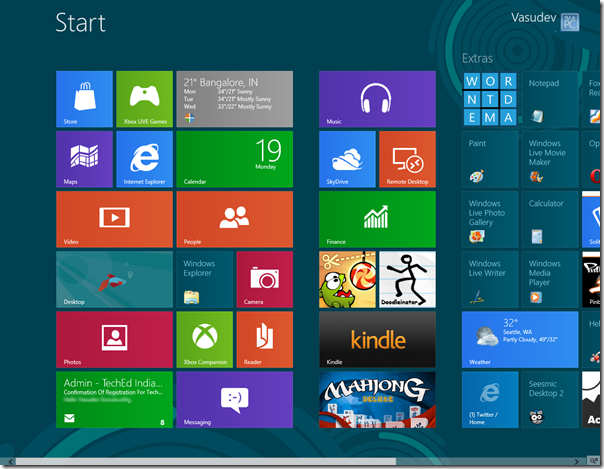Open the Paint tile
604x469 pixels.
tap(490, 159)
